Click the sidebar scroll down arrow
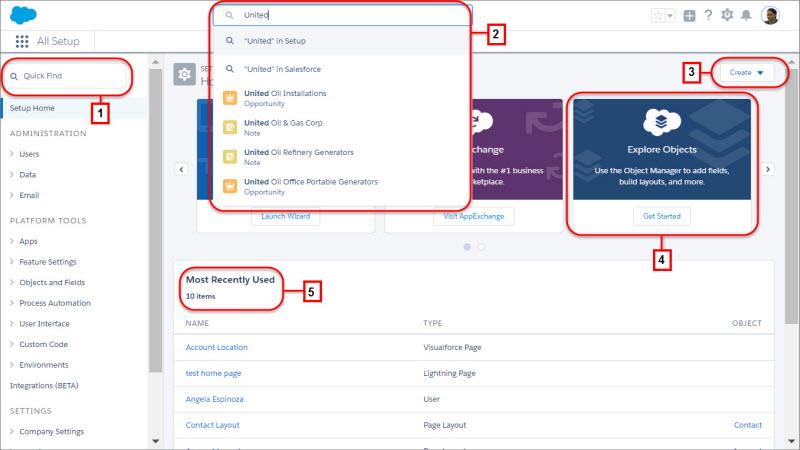 156,441
